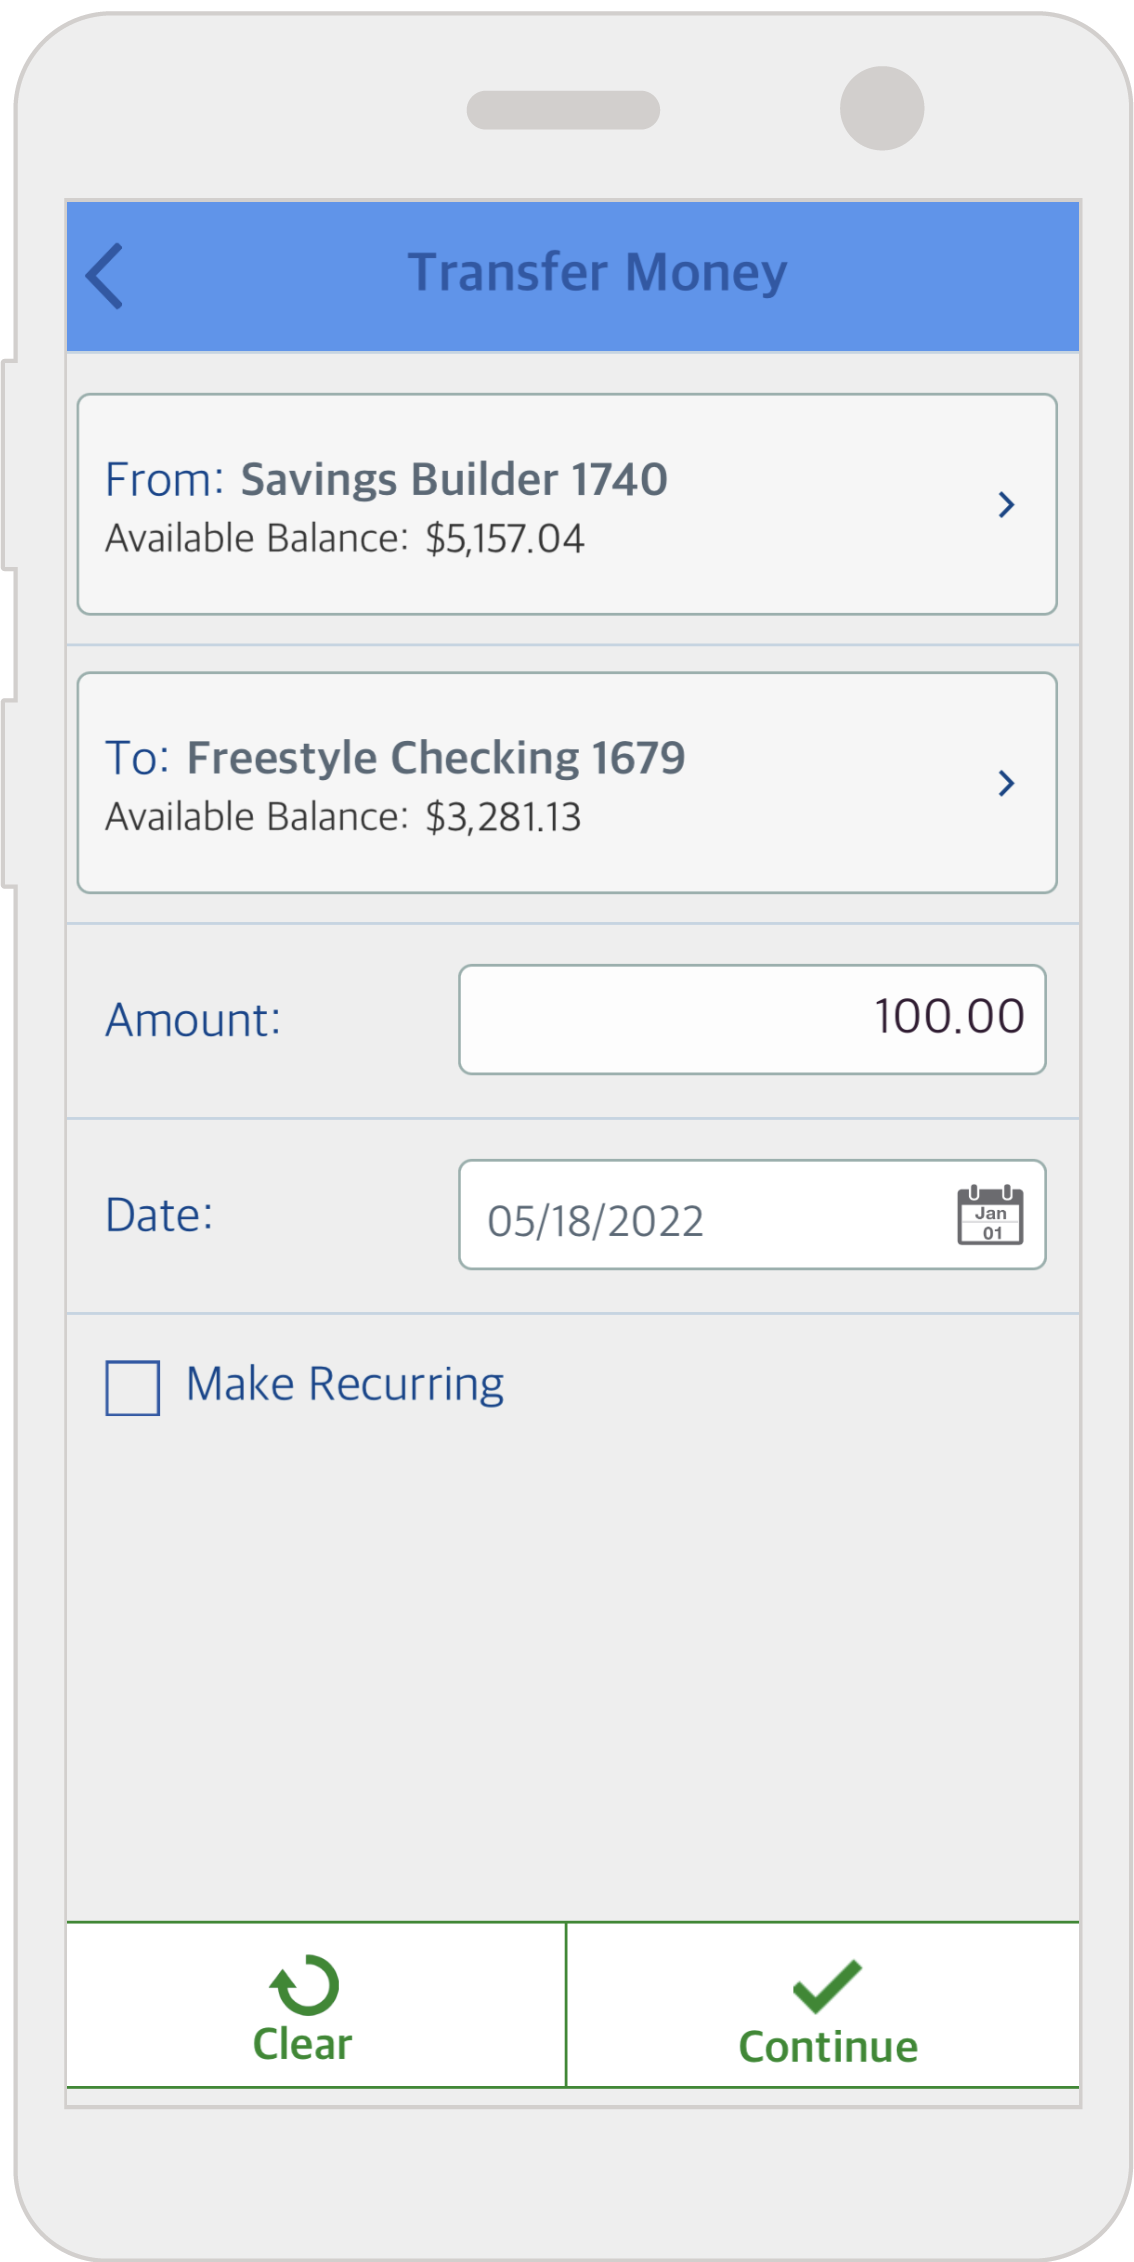
Task: Click the Amount field showing 100.00
Action: pos(751,1019)
